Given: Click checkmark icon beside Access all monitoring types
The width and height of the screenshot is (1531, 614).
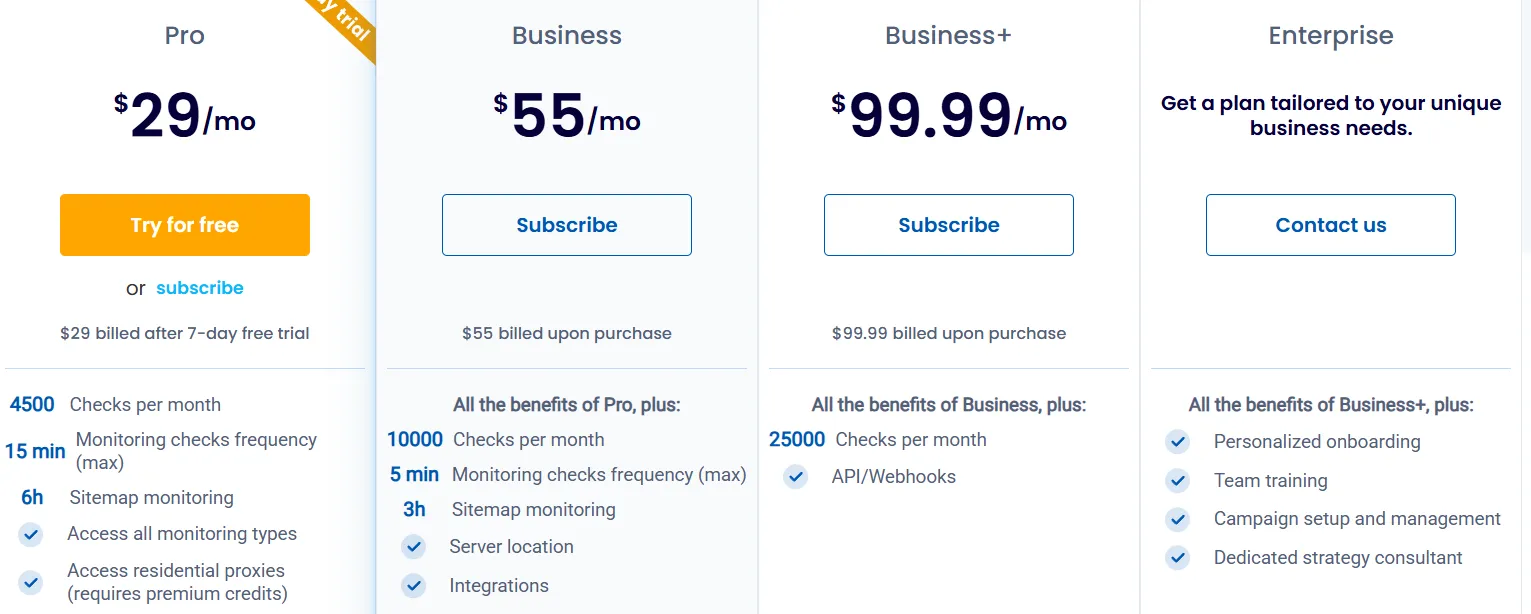Looking at the screenshot, I should point(31,534).
